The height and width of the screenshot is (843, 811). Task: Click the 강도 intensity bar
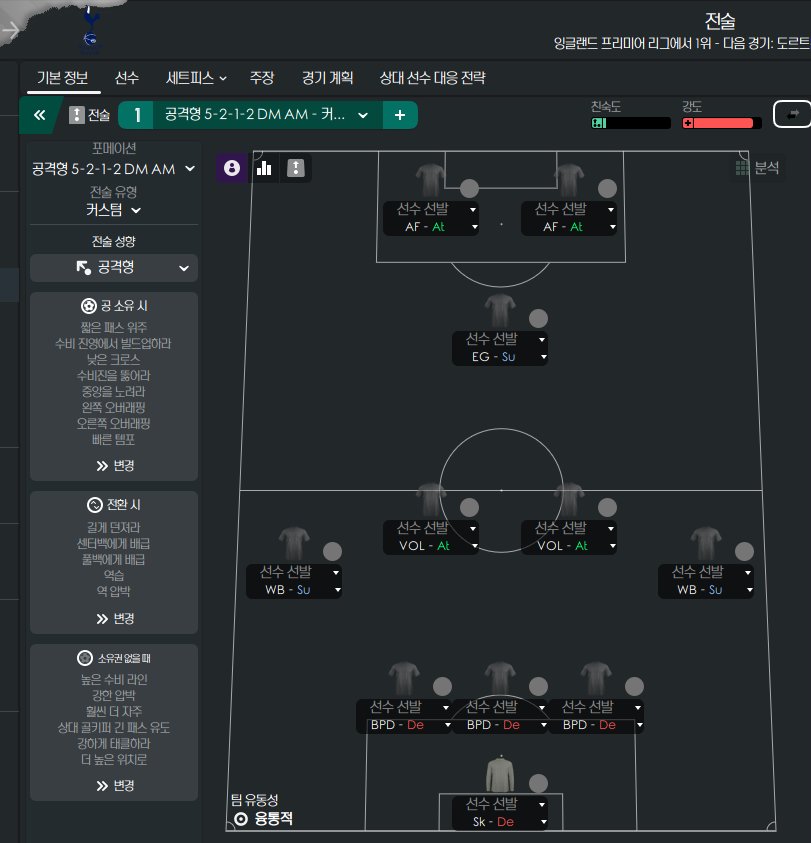[722, 123]
